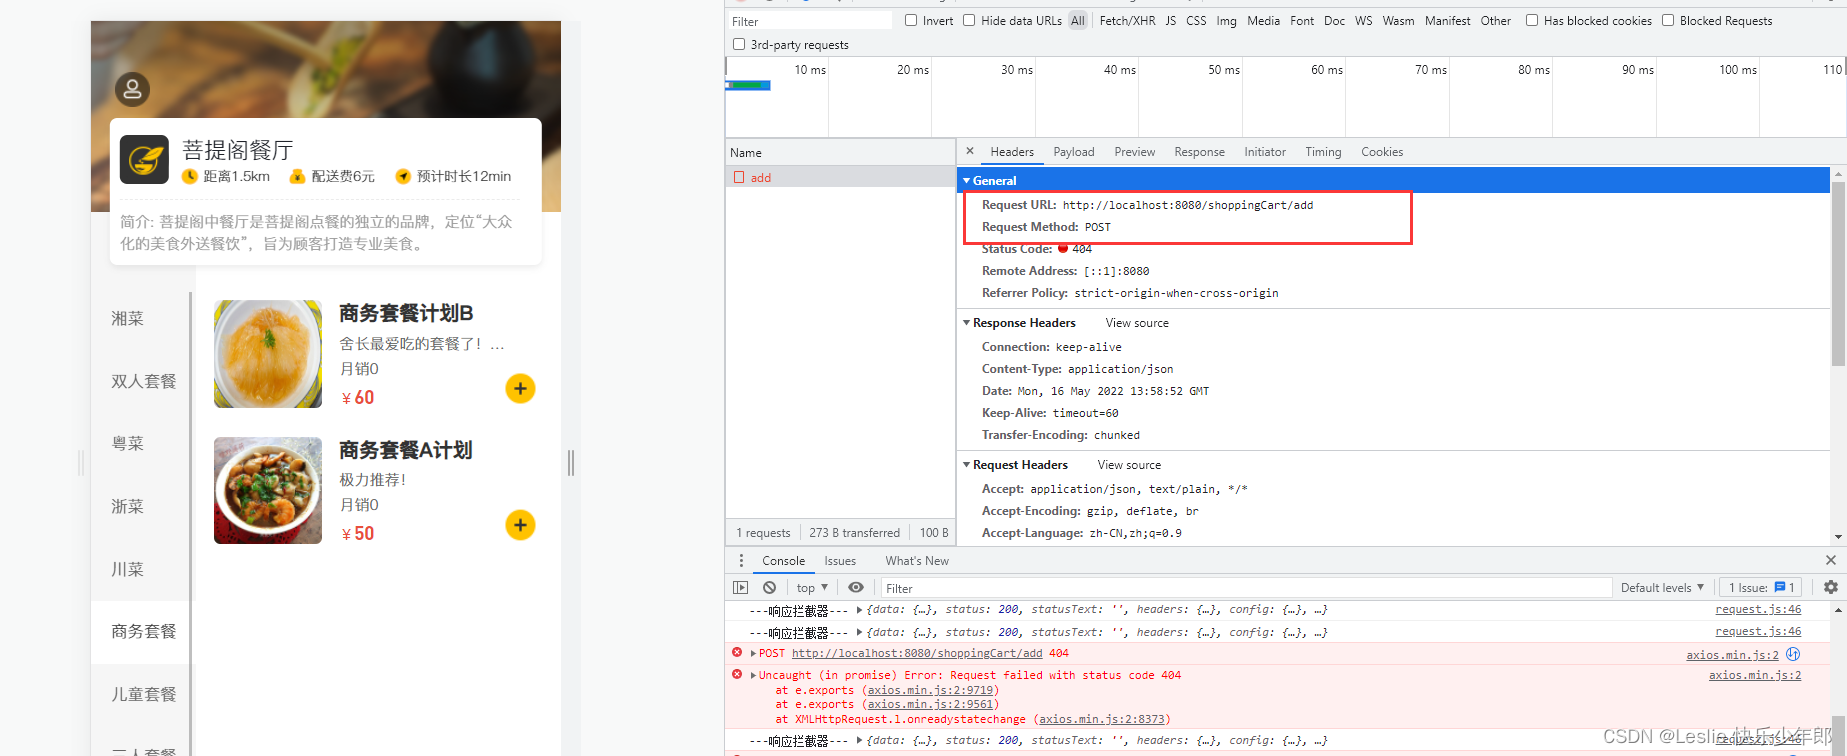This screenshot has width=1847, height=756.
Task: Click the user profile avatar icon
Action: [132, 89]
